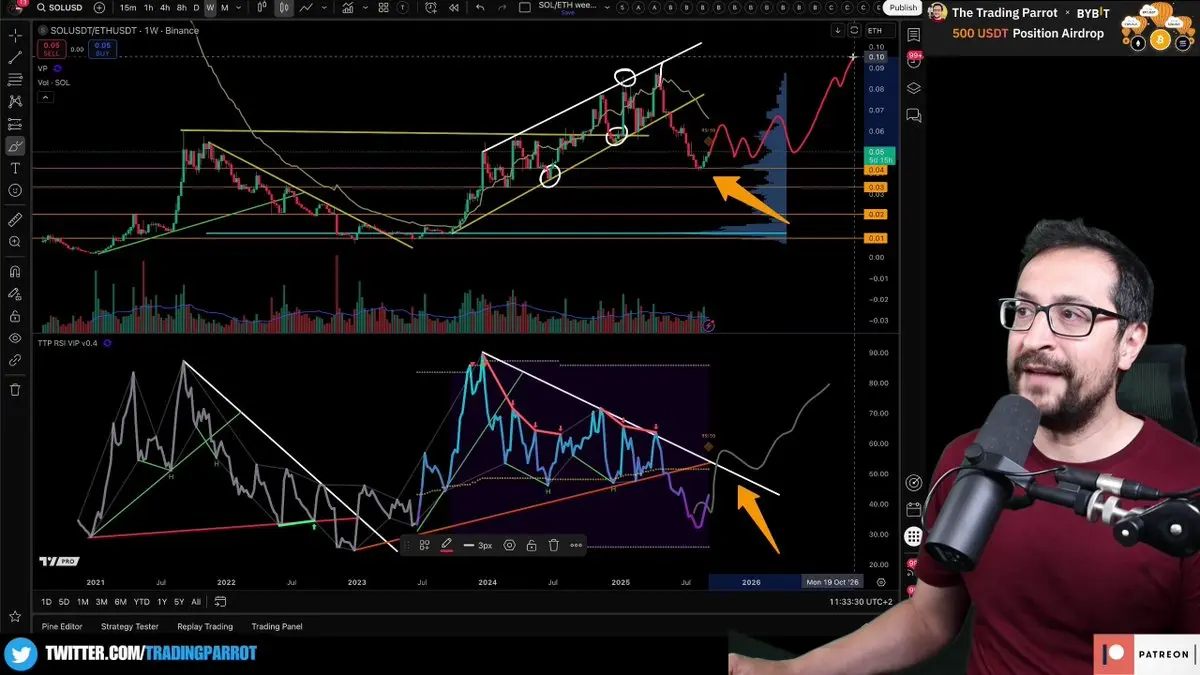Select the 6M date range
The width and height of the screenshot is (1200, 675).
(120, 601)
